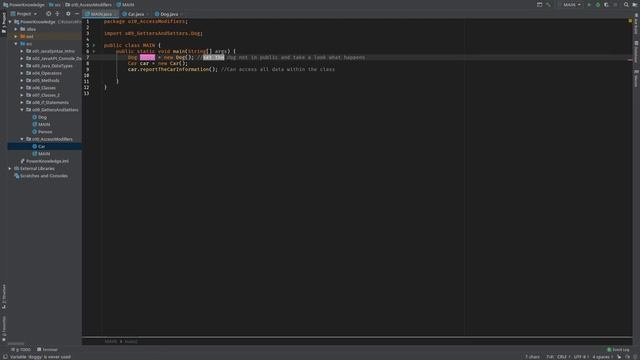The height and width of the screenshot is (360, 640).
Task: Click the import statement on line 3
Action: coord(153,33)
